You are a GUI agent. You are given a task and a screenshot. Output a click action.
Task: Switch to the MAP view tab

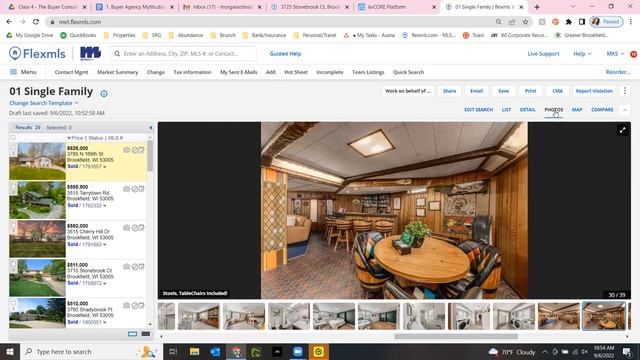(x=577, y=110)
